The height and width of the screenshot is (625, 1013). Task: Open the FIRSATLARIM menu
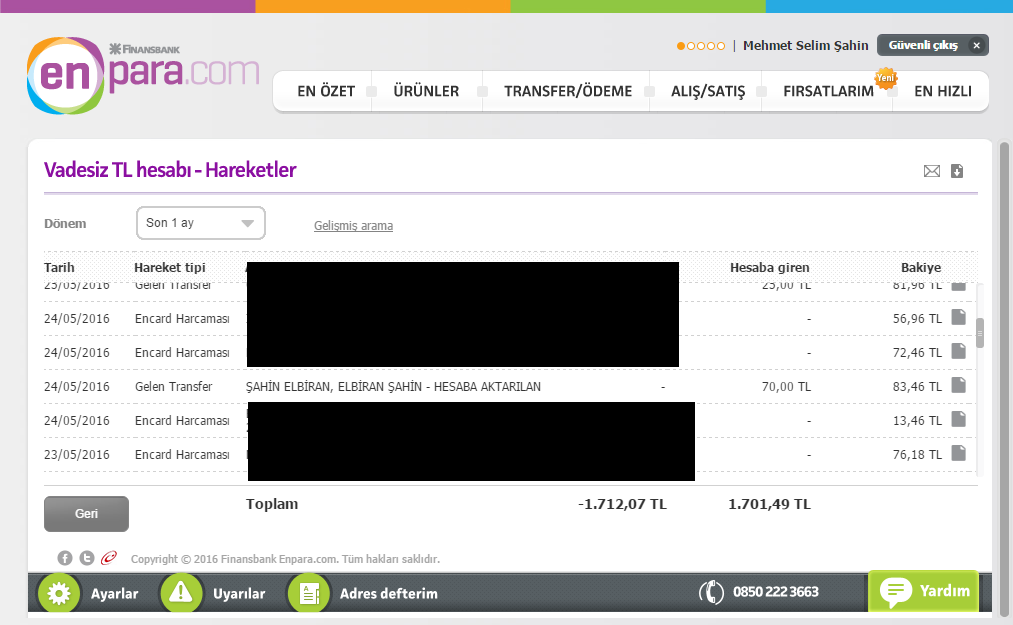coord(828,91)
